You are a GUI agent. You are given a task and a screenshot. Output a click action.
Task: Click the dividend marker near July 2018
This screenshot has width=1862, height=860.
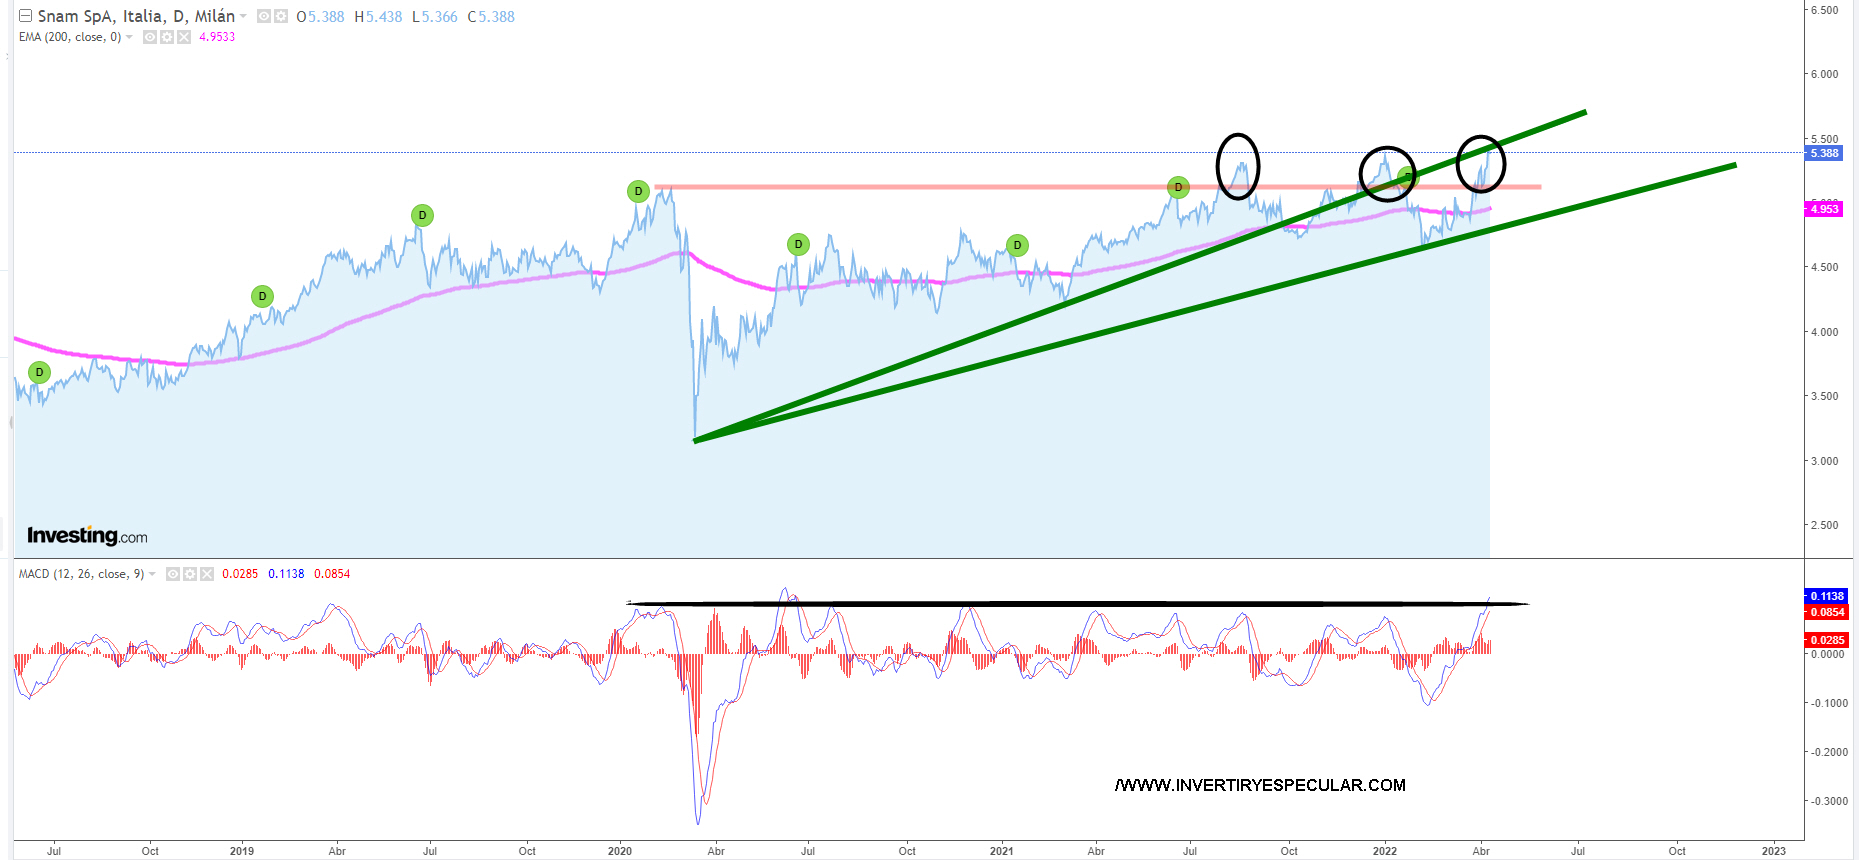click(39, 373)
